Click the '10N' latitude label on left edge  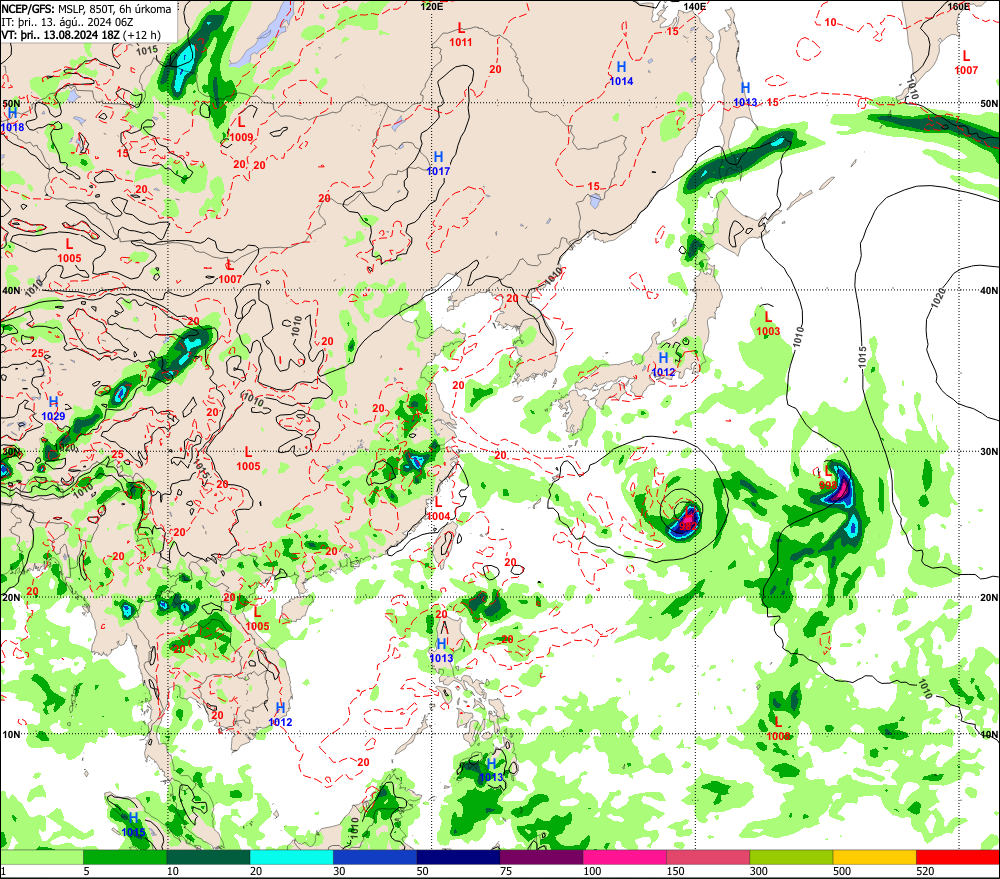point(11,734)
